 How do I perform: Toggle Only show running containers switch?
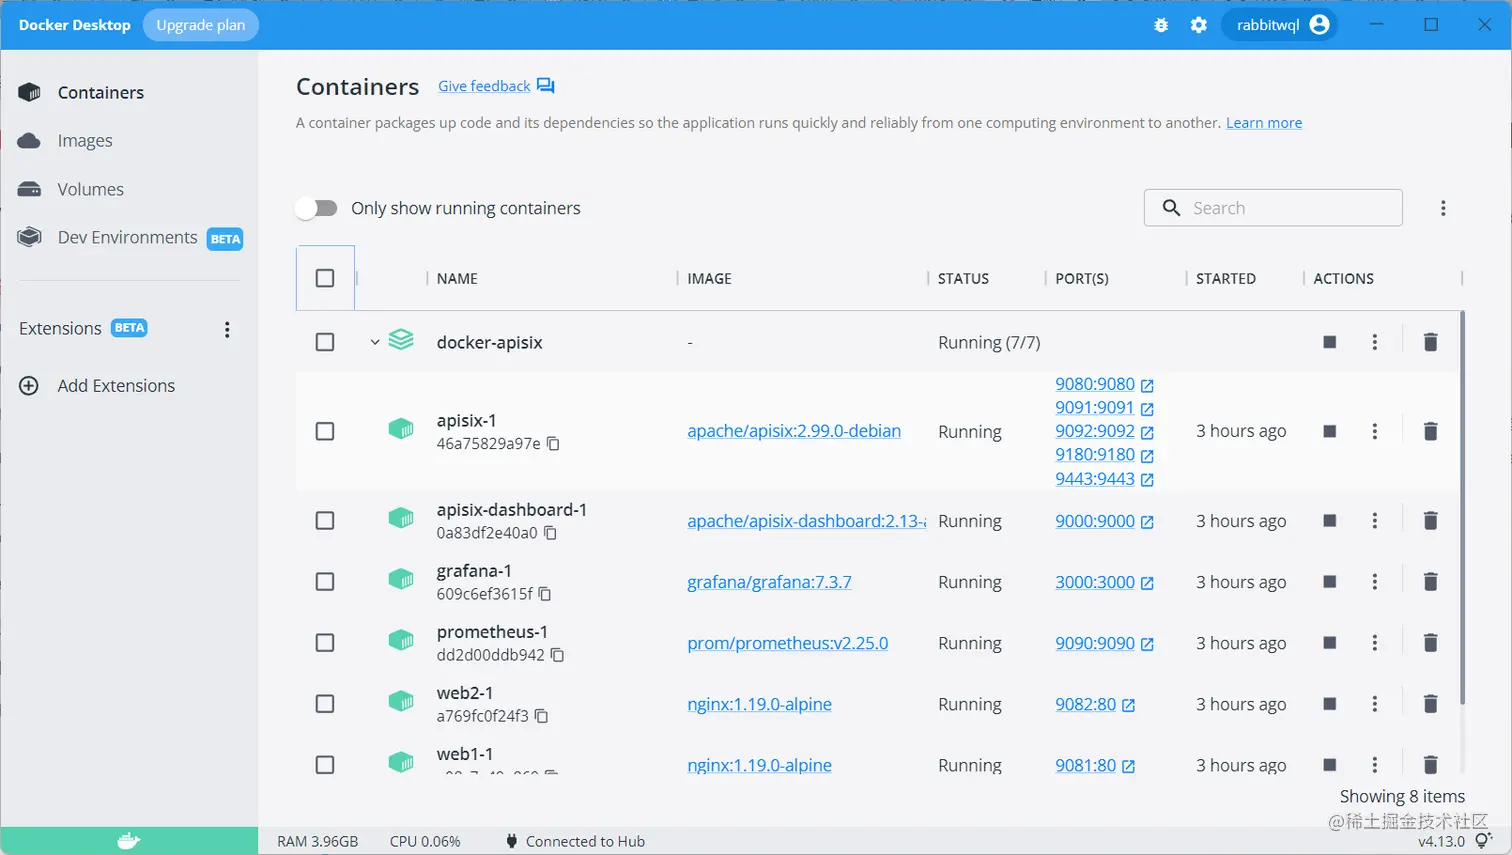(x=317, y=208)
